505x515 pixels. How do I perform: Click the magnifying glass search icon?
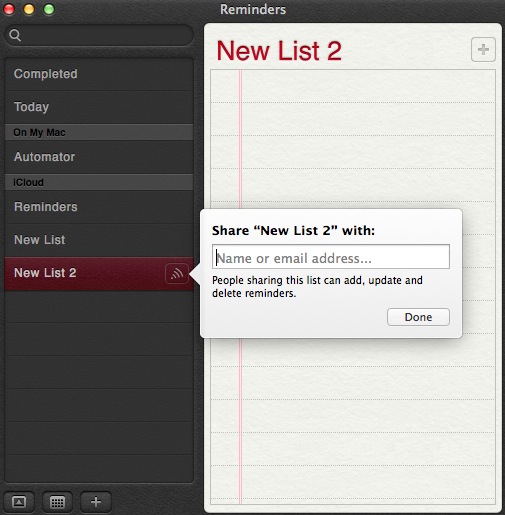point(15,35)
